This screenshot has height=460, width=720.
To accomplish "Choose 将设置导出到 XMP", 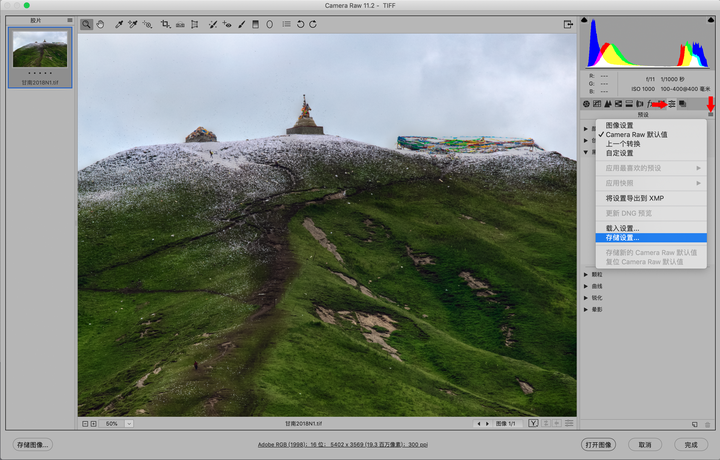I will coord(651,198).
